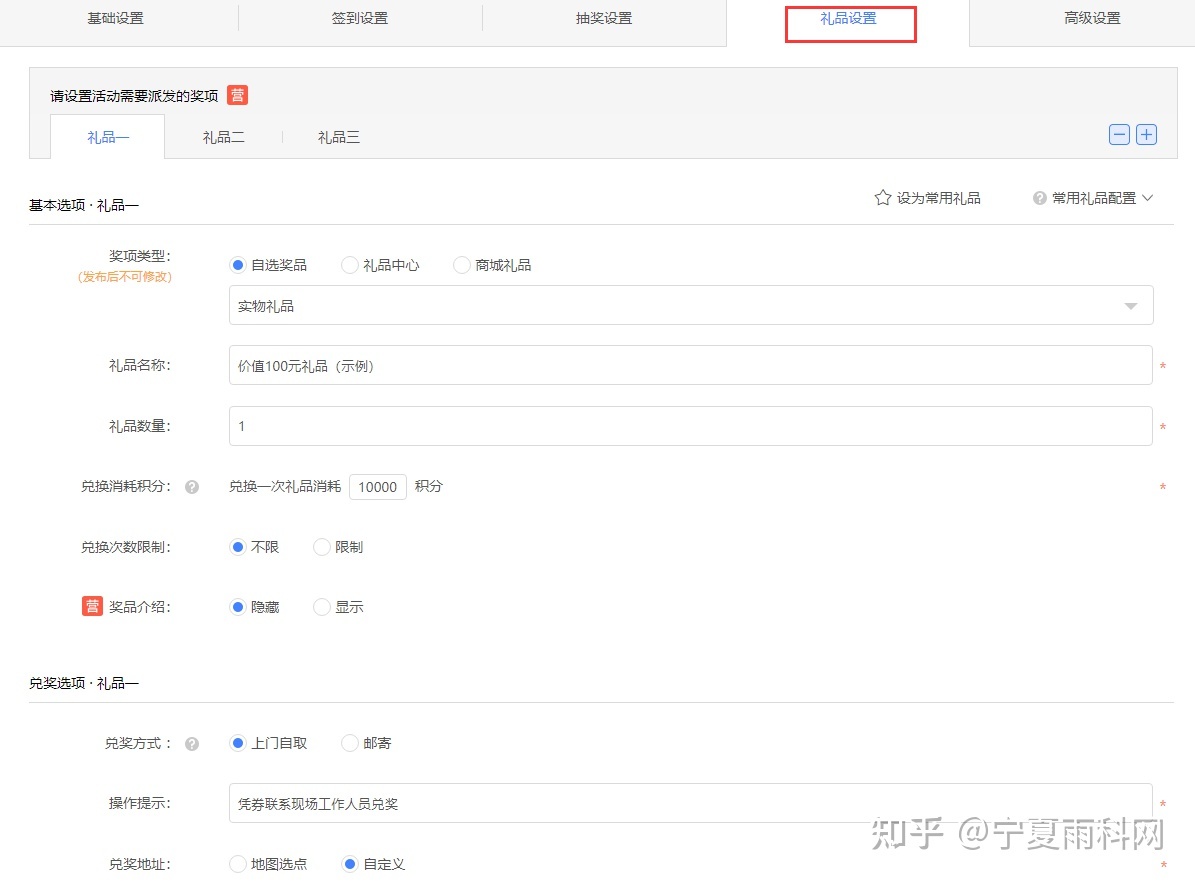Screen dimensions: 1195x882
Task: Click the help icon next to 兑奖方式
Action: coord(192,744)
